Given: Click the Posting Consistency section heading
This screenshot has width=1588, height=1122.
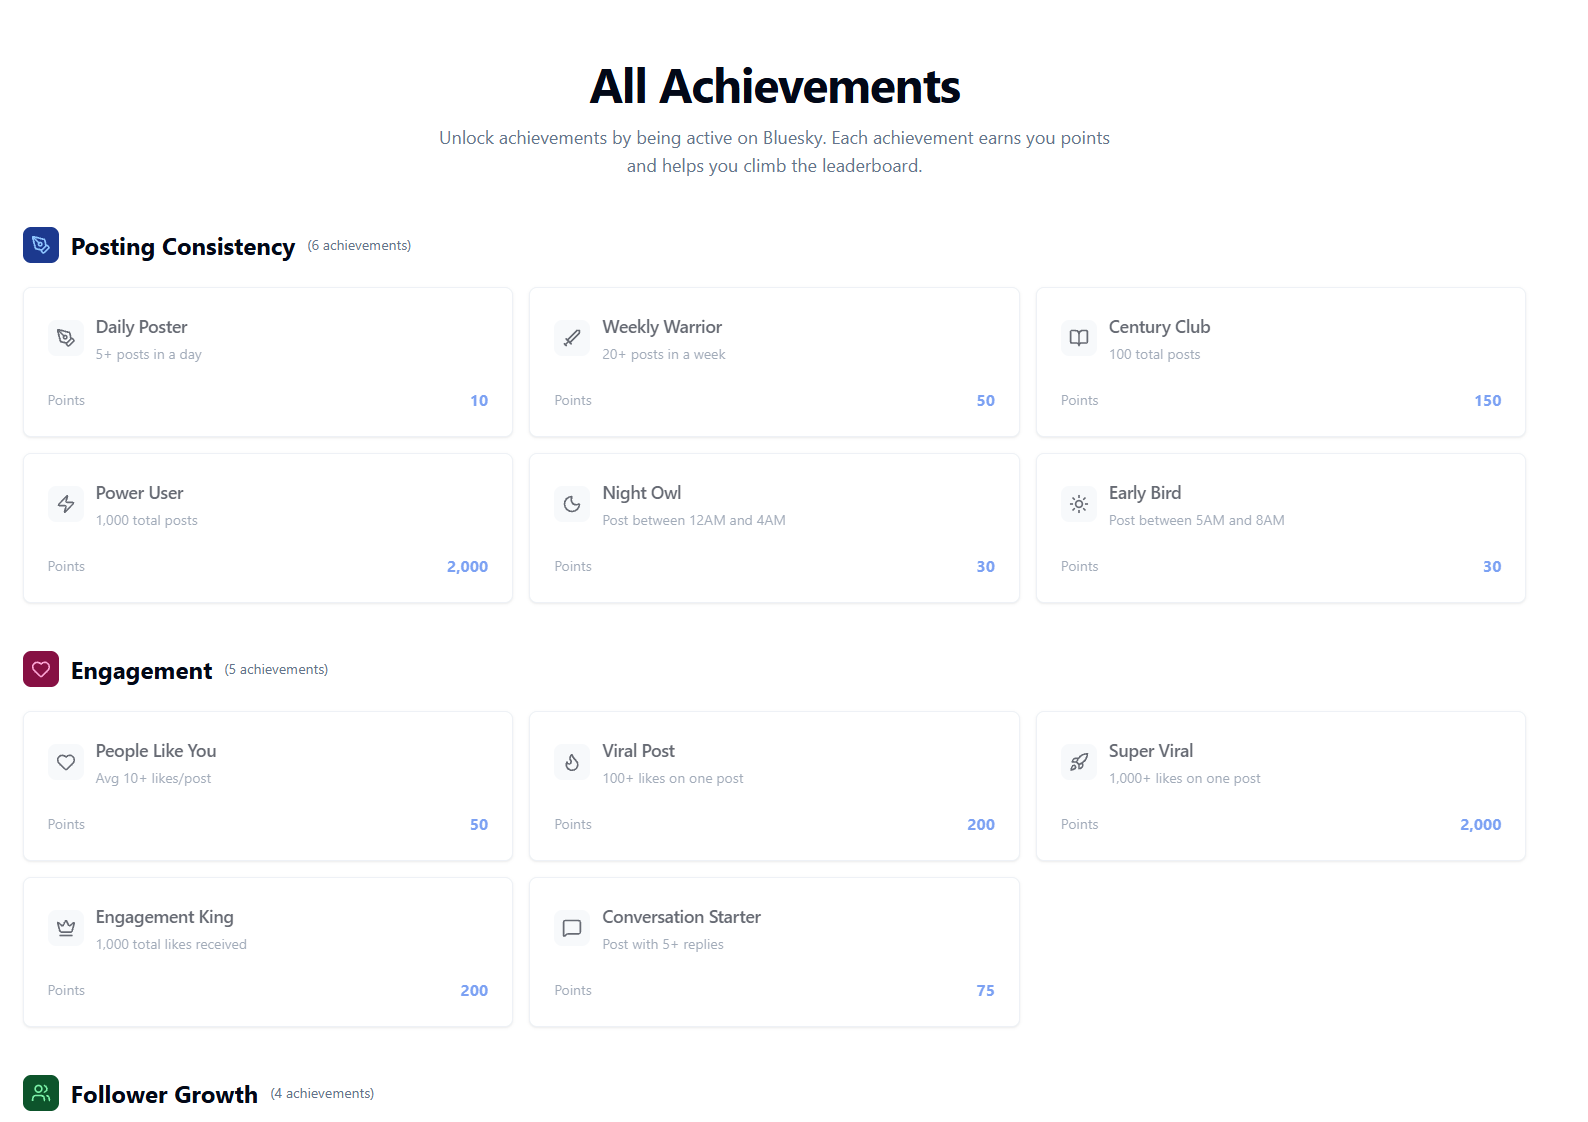Looking at the screenshot, I should coord(183,246).
